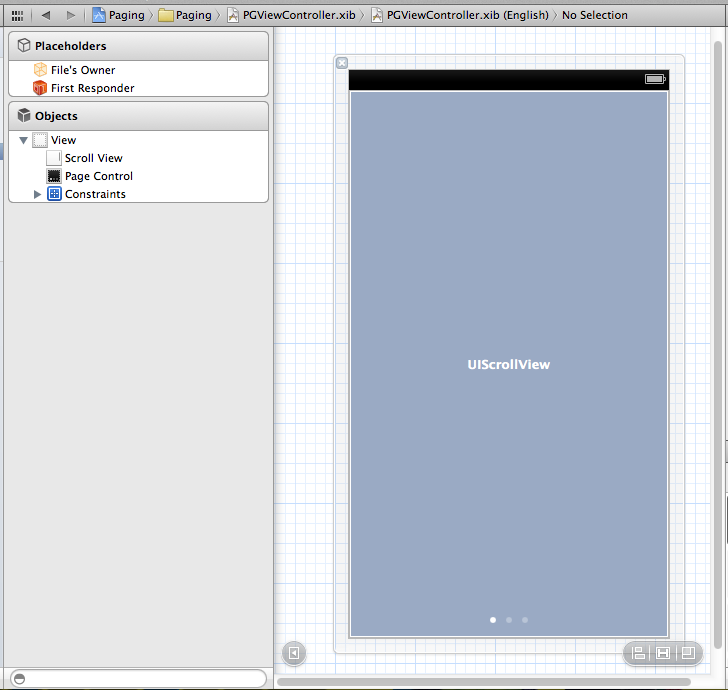The image size is (728, 690).
Task: Go forward with the right arrow
Action: click(x=71, y=15)
